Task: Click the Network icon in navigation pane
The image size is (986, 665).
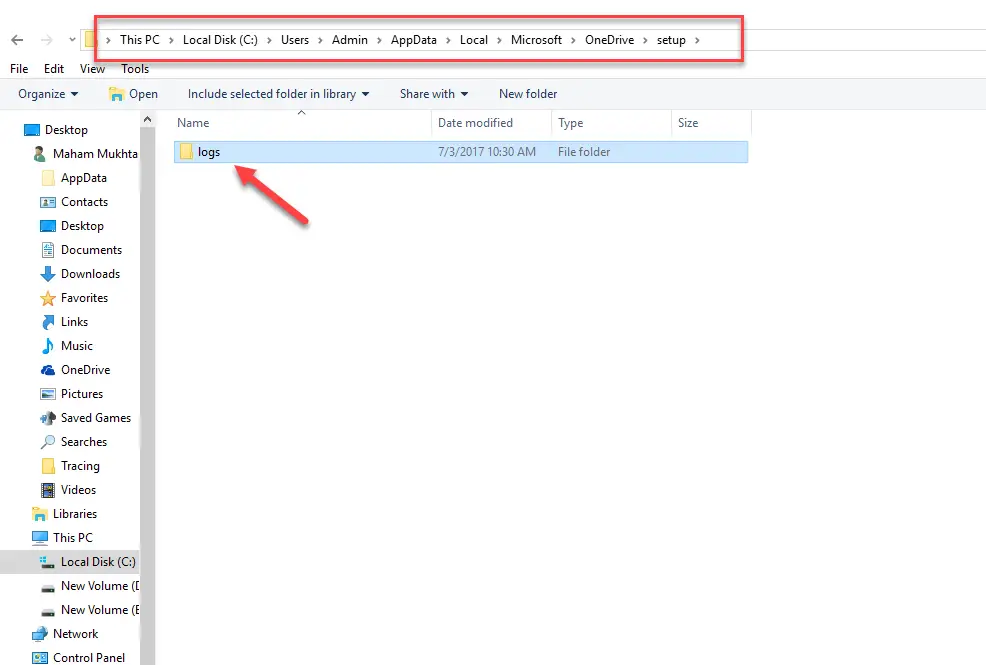Action: pyautogui.click(x=40, y=634)
